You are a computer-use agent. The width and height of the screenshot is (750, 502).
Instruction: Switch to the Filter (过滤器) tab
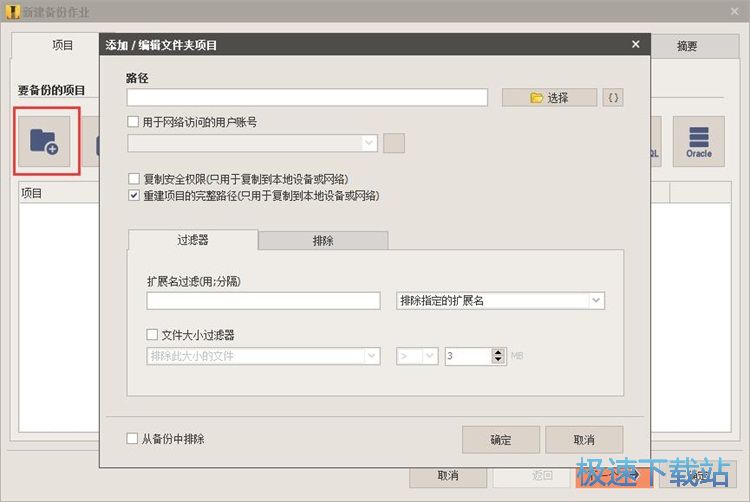(193, 240)
